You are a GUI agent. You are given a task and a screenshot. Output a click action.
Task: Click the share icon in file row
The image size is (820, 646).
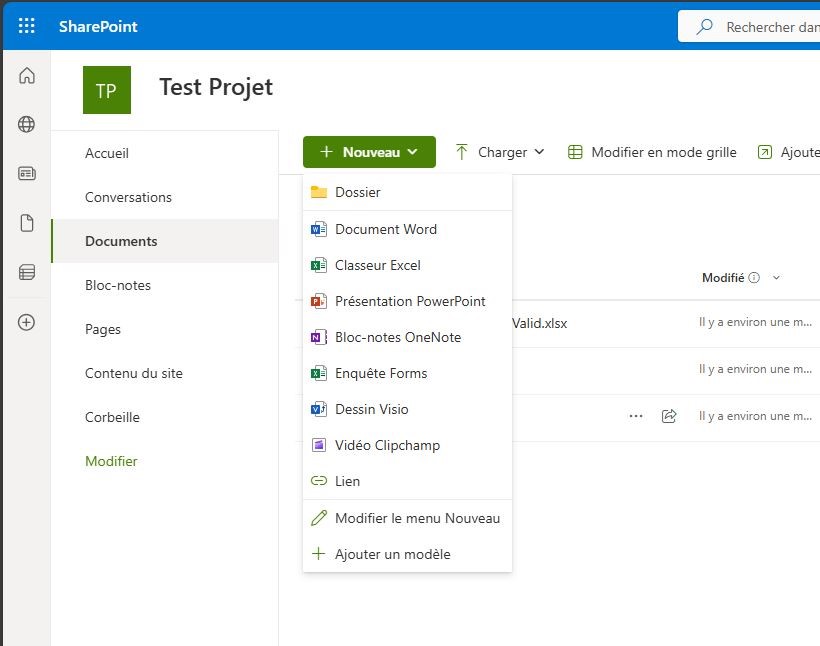click(669, 416)
